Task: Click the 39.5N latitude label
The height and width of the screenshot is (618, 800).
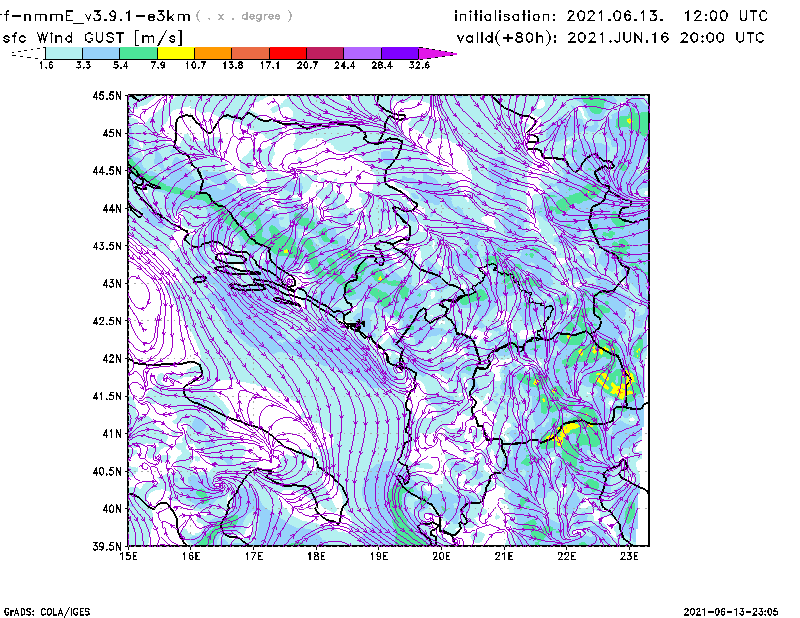Action: click(x=107, y=547)
